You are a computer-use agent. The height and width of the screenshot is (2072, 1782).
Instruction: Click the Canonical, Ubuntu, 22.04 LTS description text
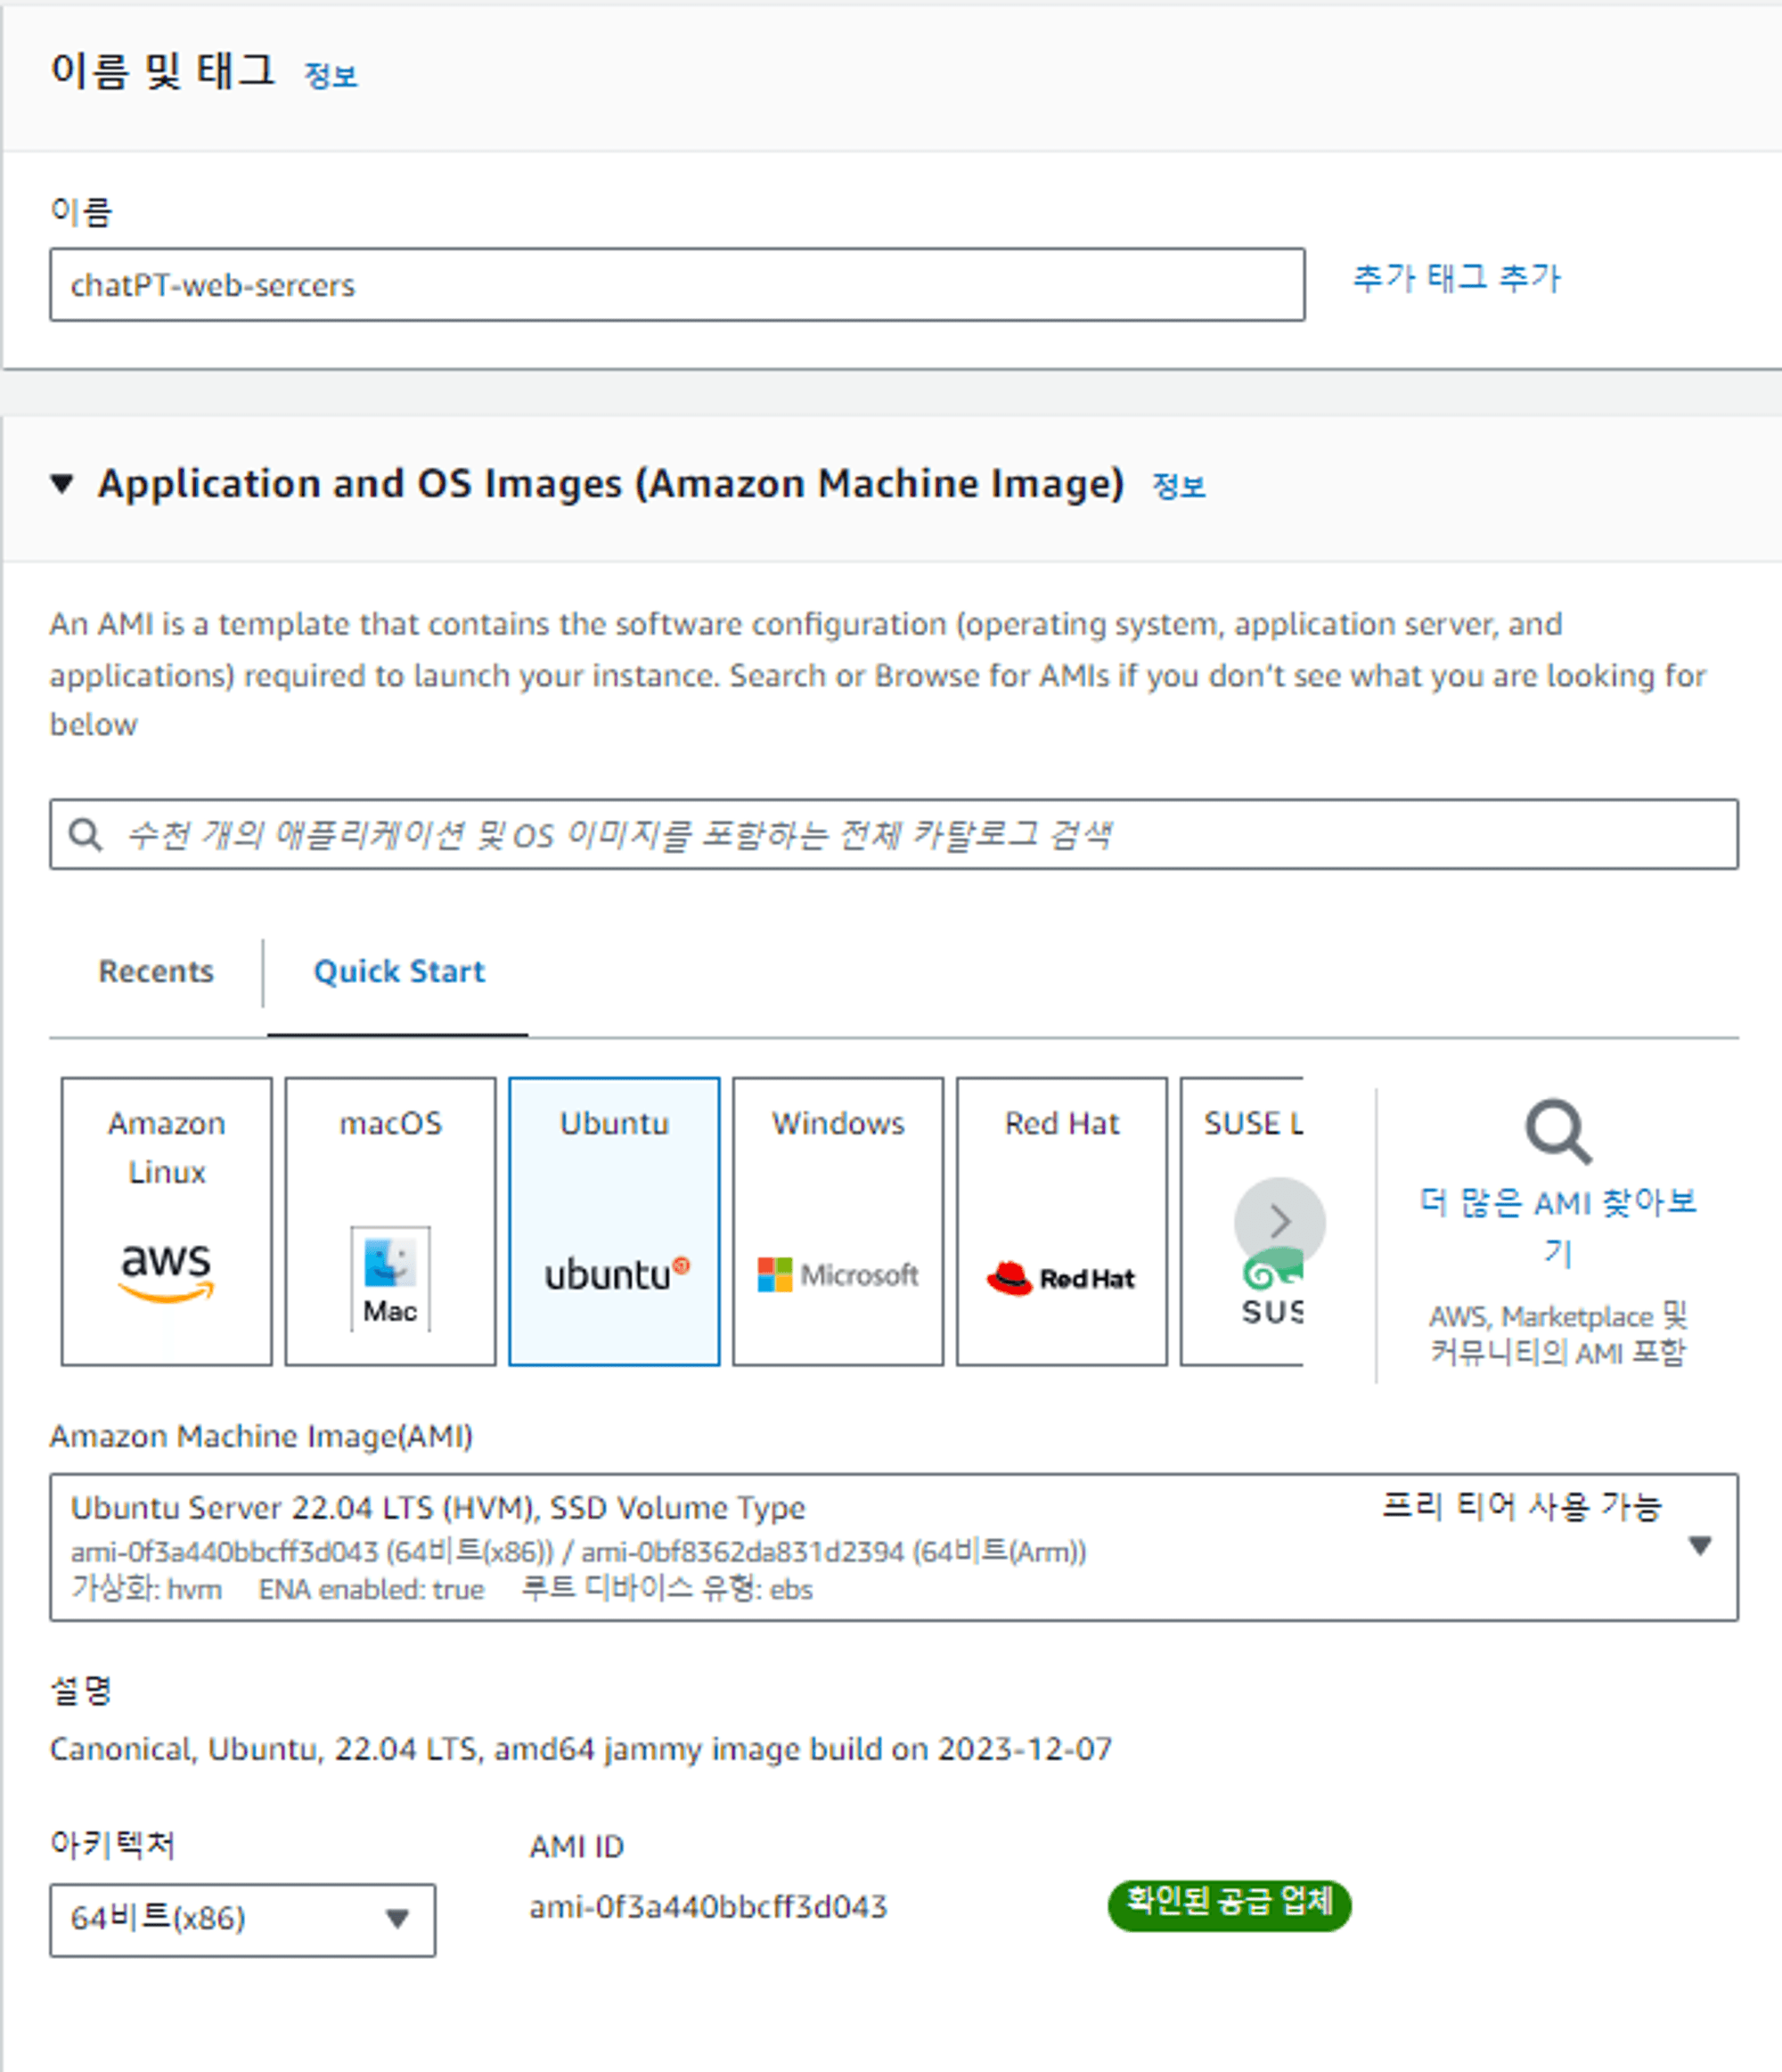581,1749
